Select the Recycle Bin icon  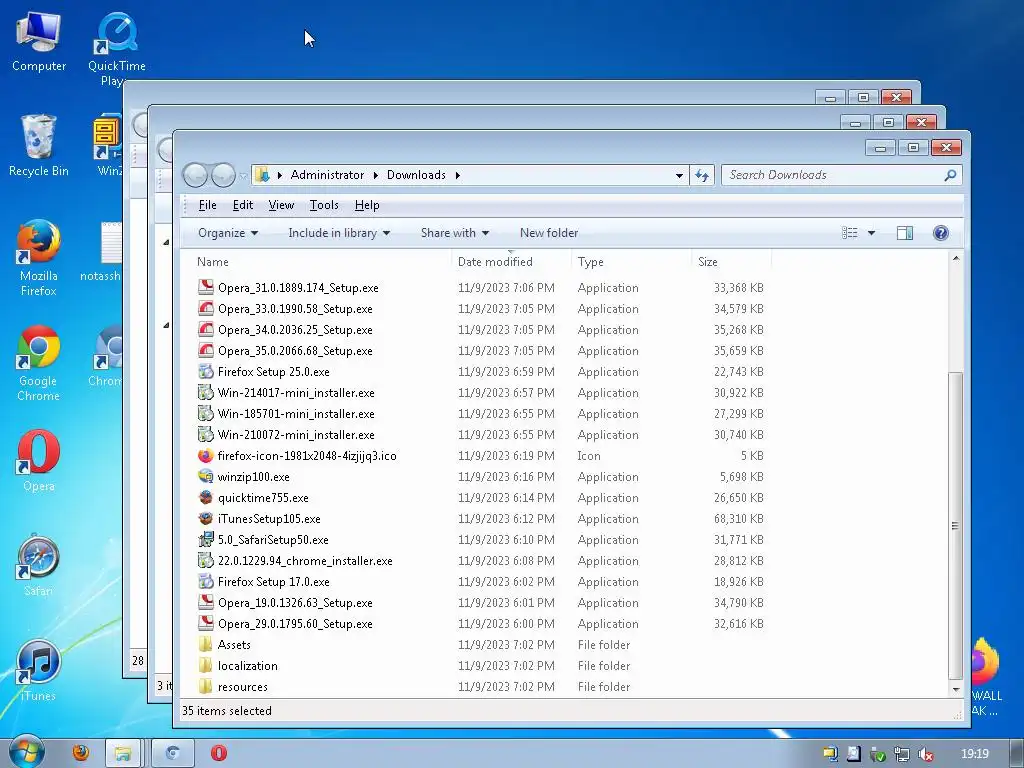tap(39, 146)
